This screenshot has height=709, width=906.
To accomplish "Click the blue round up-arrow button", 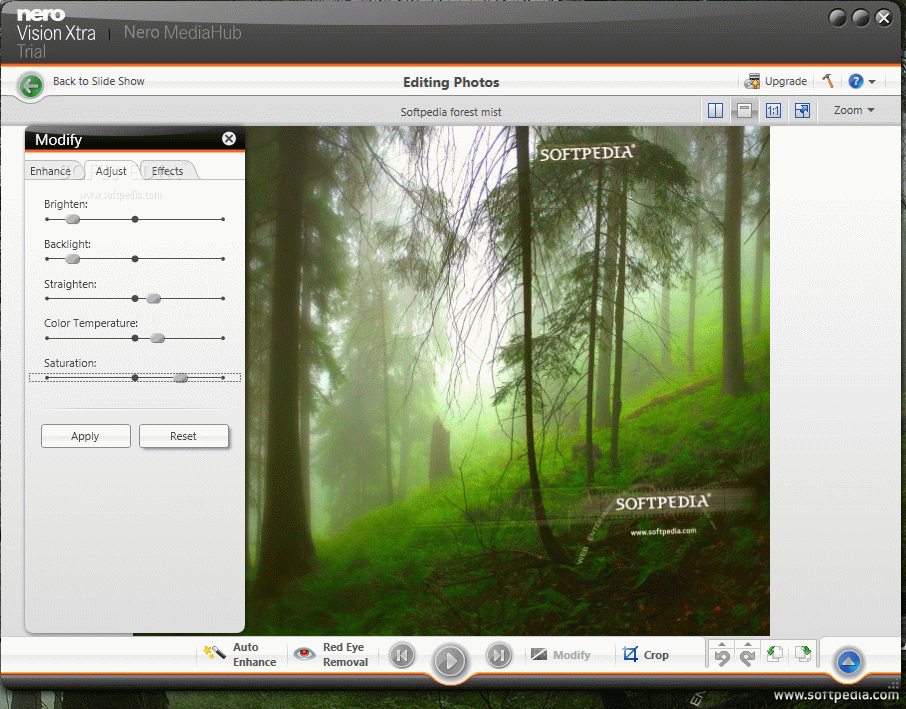I will tap(848, 662).
